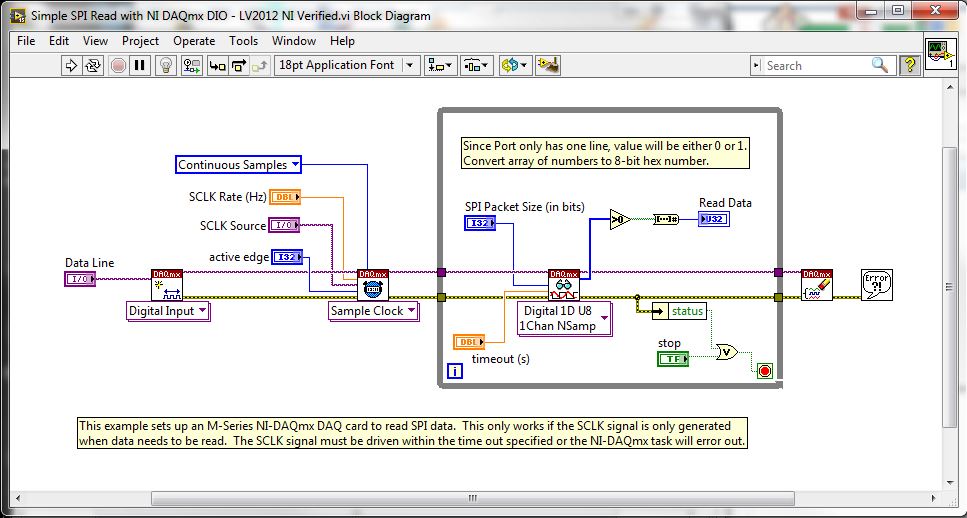Select the DAQmx Clear Task node

tap(817, 285)
